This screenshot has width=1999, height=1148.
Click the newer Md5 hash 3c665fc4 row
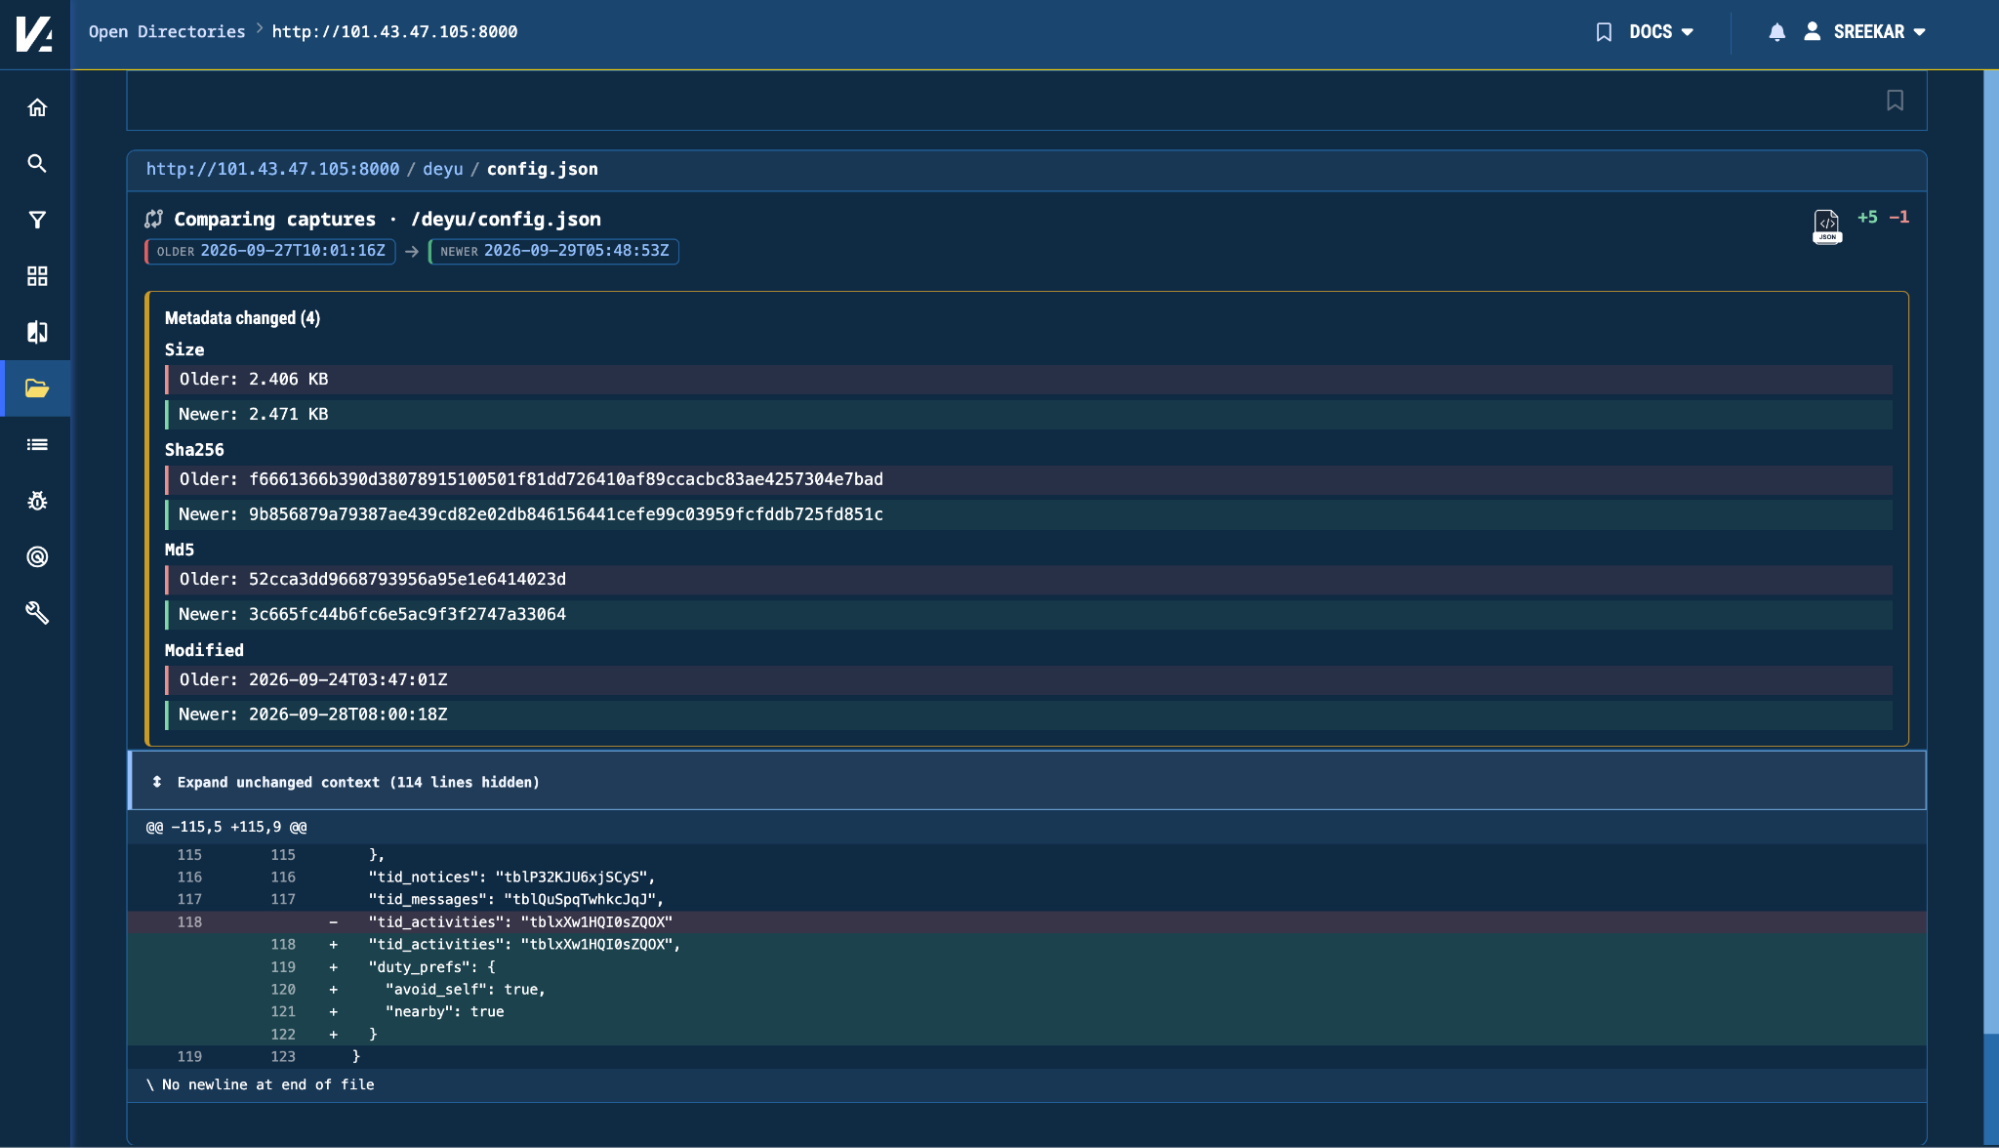tap(1029, 614)
